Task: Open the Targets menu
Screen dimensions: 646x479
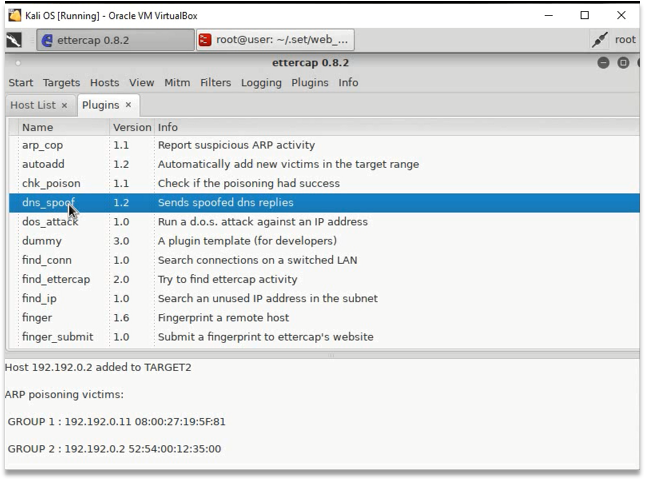Action: pos(61,83)
